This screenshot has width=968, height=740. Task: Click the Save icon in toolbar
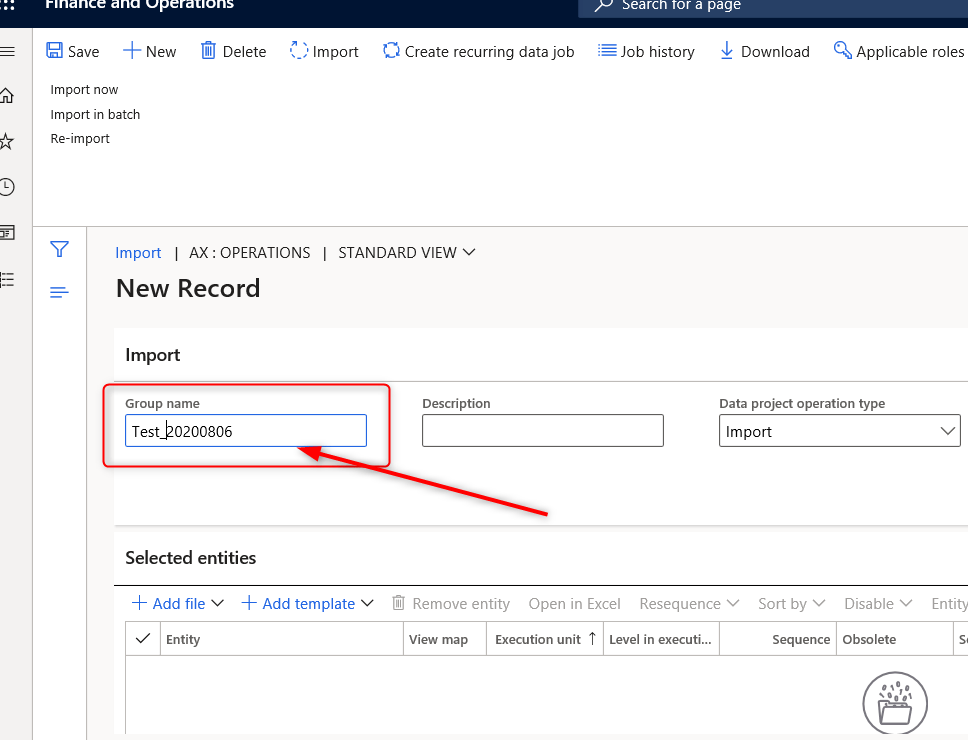tap(55, 51)
